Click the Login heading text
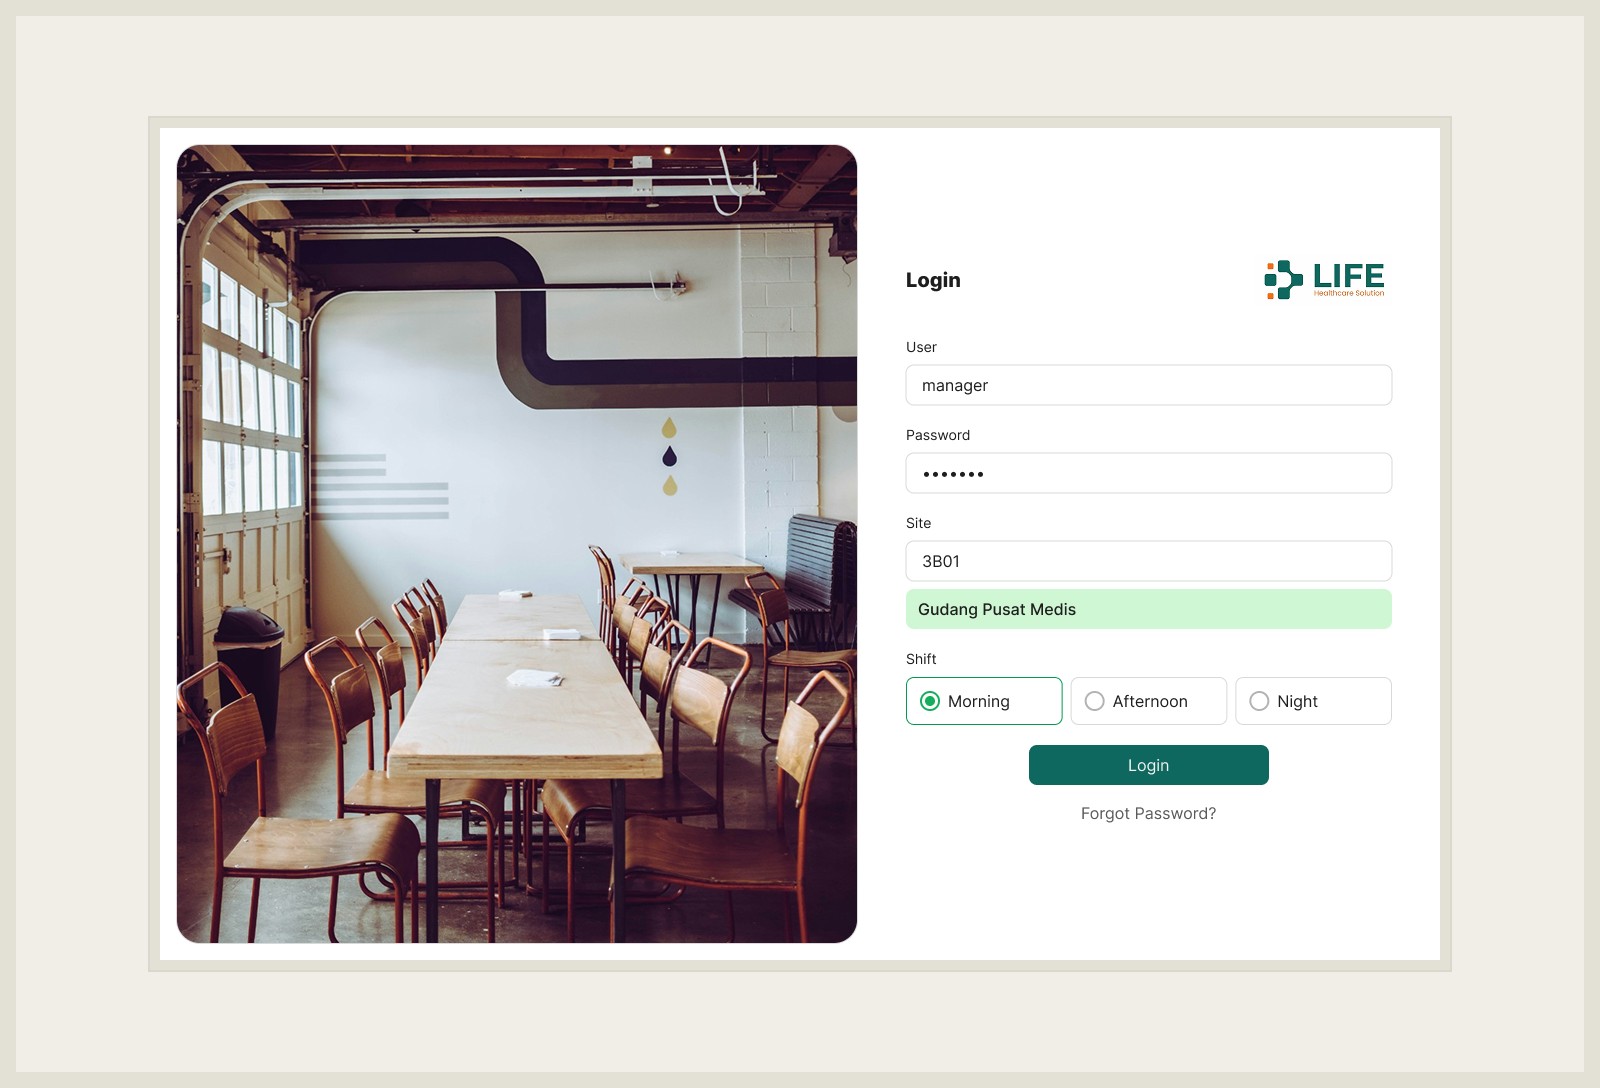The height and width of the screenshot is (1088, 1600). (x=933, y=280)
